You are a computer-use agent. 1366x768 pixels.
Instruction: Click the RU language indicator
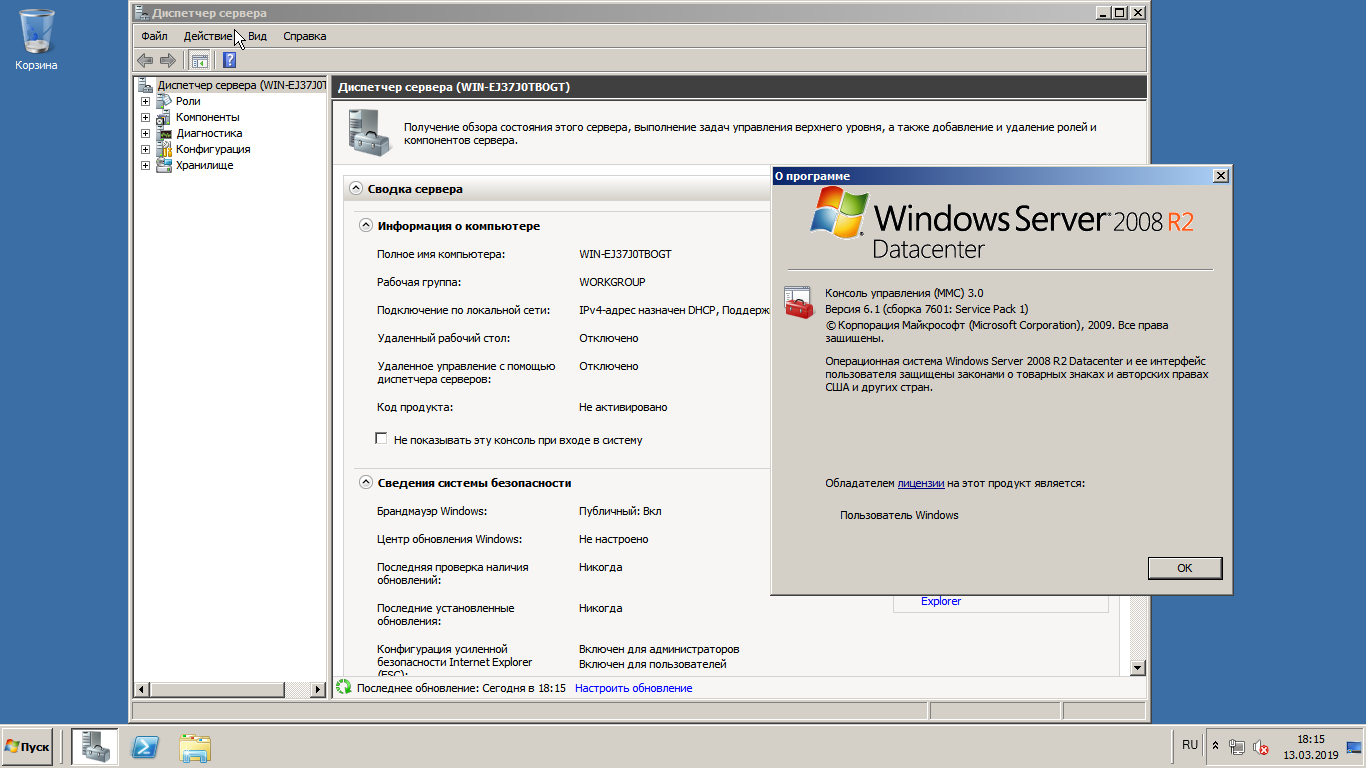[x=1189, y=745]
